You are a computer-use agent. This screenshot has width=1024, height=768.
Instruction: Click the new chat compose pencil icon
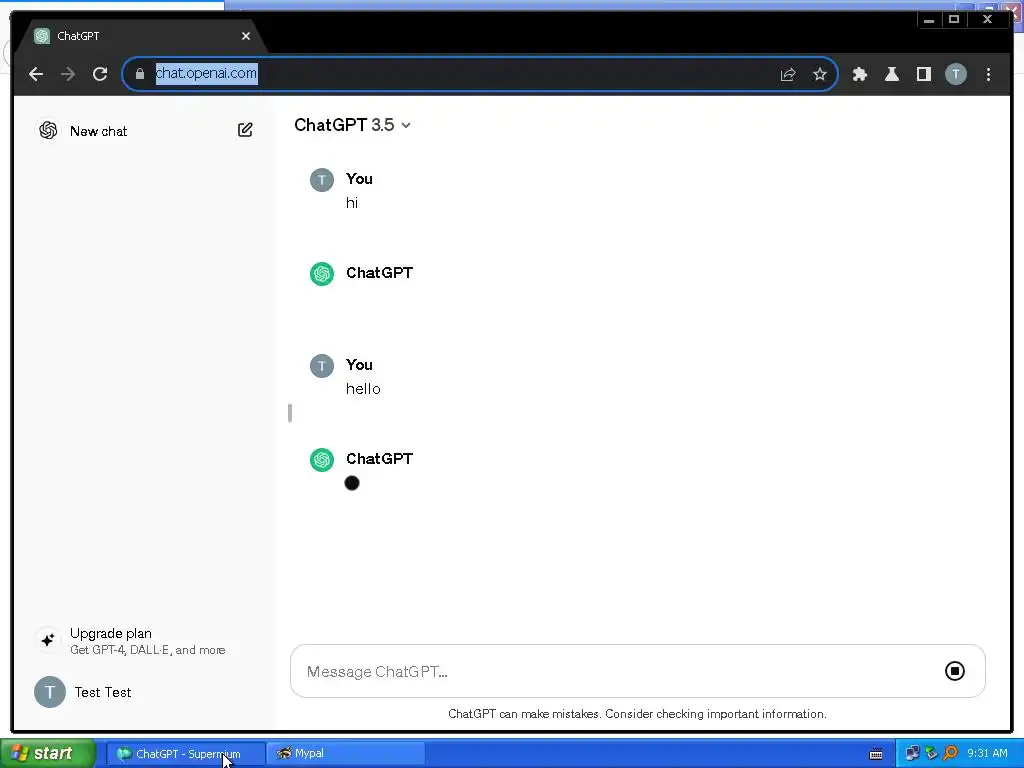(245, 130)
